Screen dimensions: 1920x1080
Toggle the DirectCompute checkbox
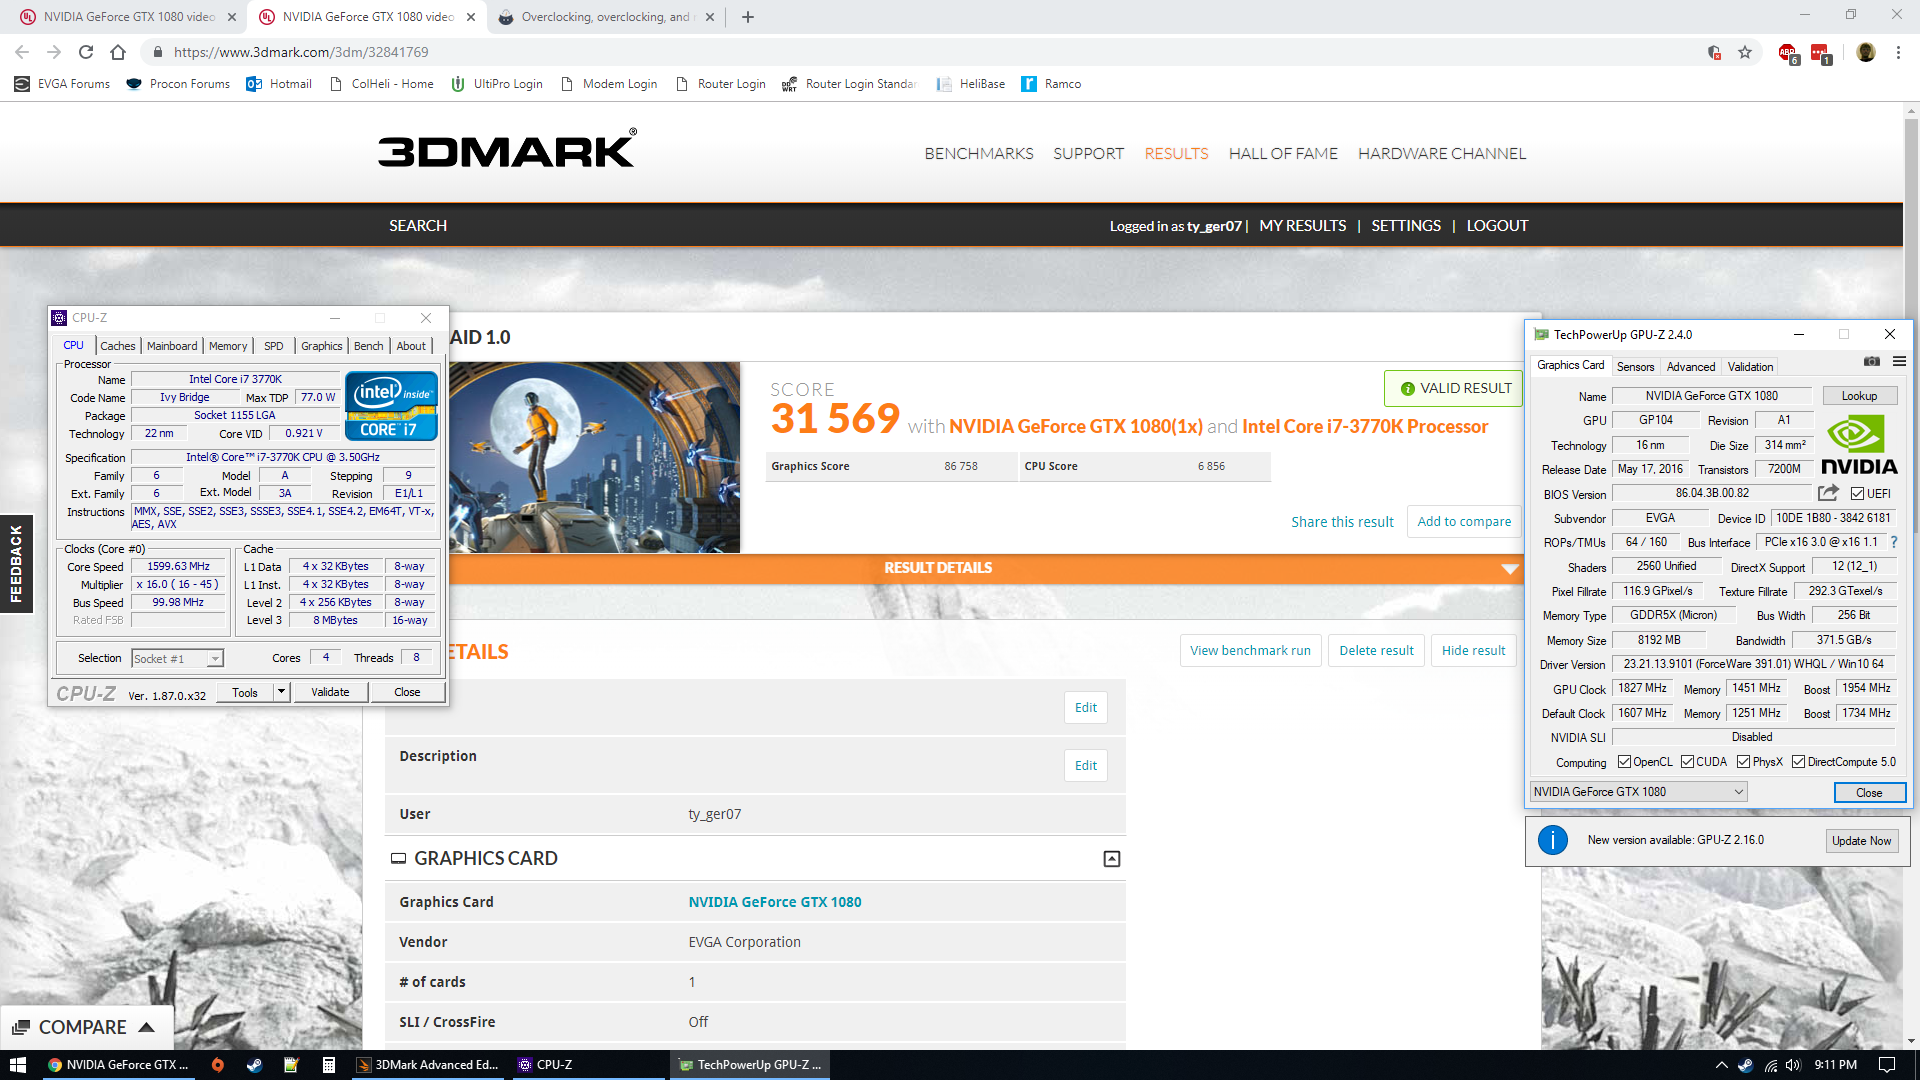coord(1798,762)
